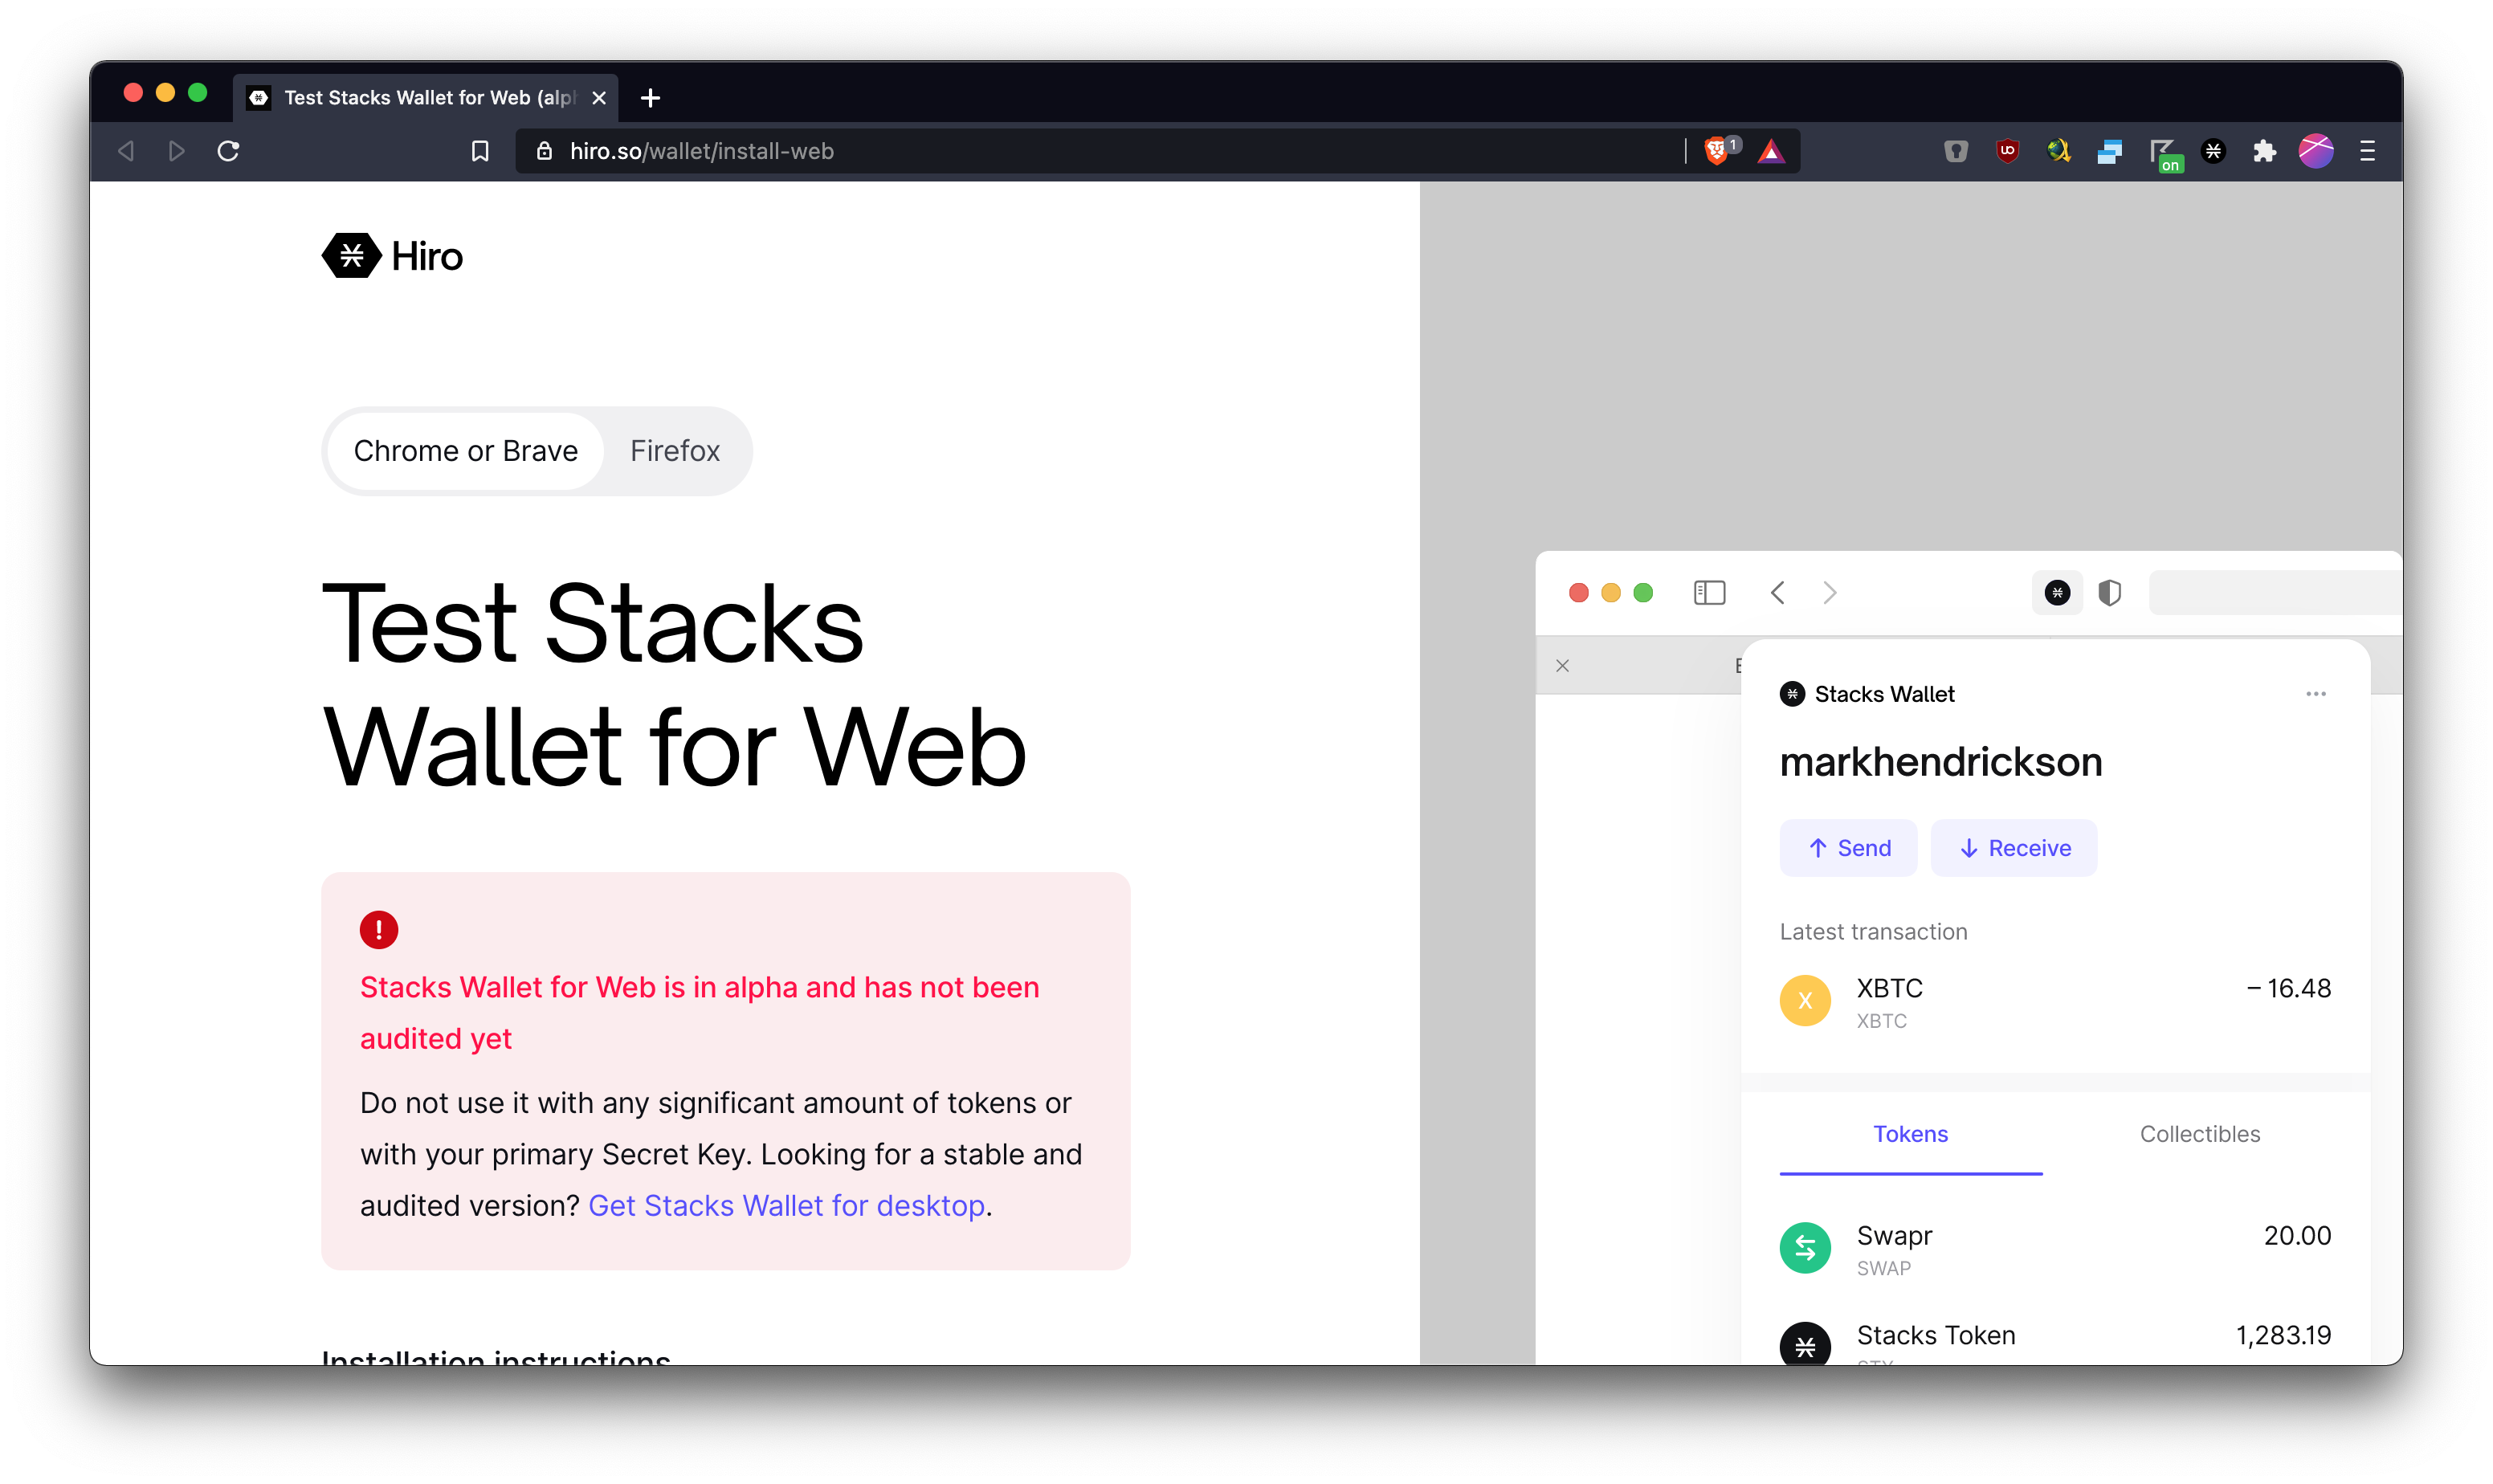Click the X close icon in preview browser
2493x1484 pixels.
pos(1562,665)
